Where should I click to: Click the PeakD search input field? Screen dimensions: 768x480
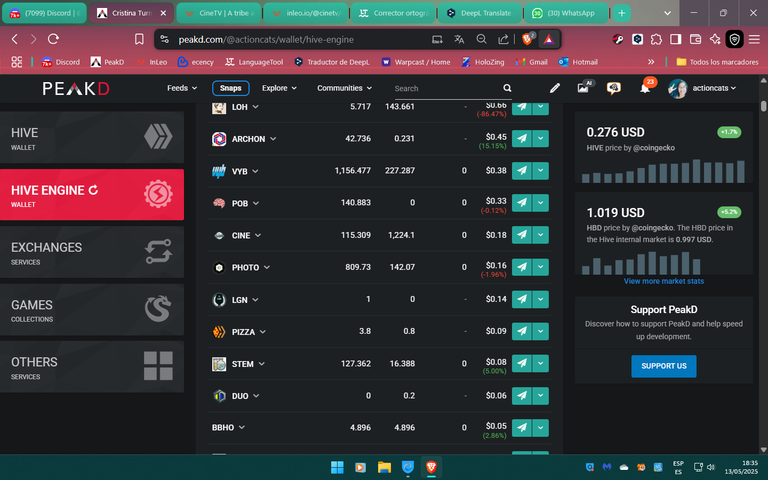[446, 89]
